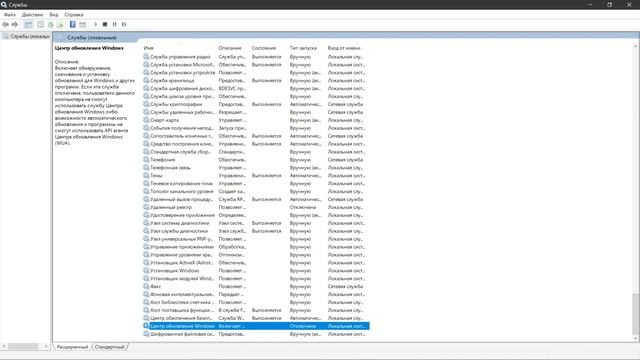The image size is (640, 360).
Task: Pause the service with Pause icon
Action: [114, 24]
